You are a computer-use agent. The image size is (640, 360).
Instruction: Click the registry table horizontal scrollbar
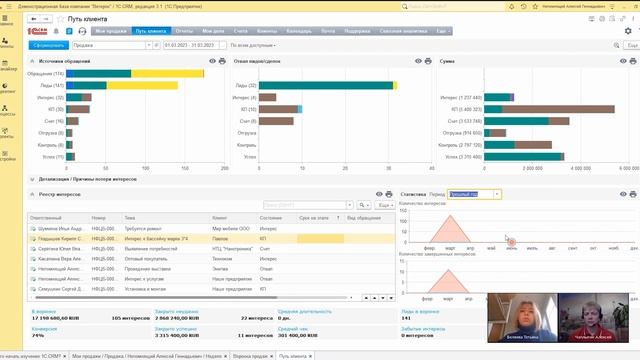[x=155, y=298]
